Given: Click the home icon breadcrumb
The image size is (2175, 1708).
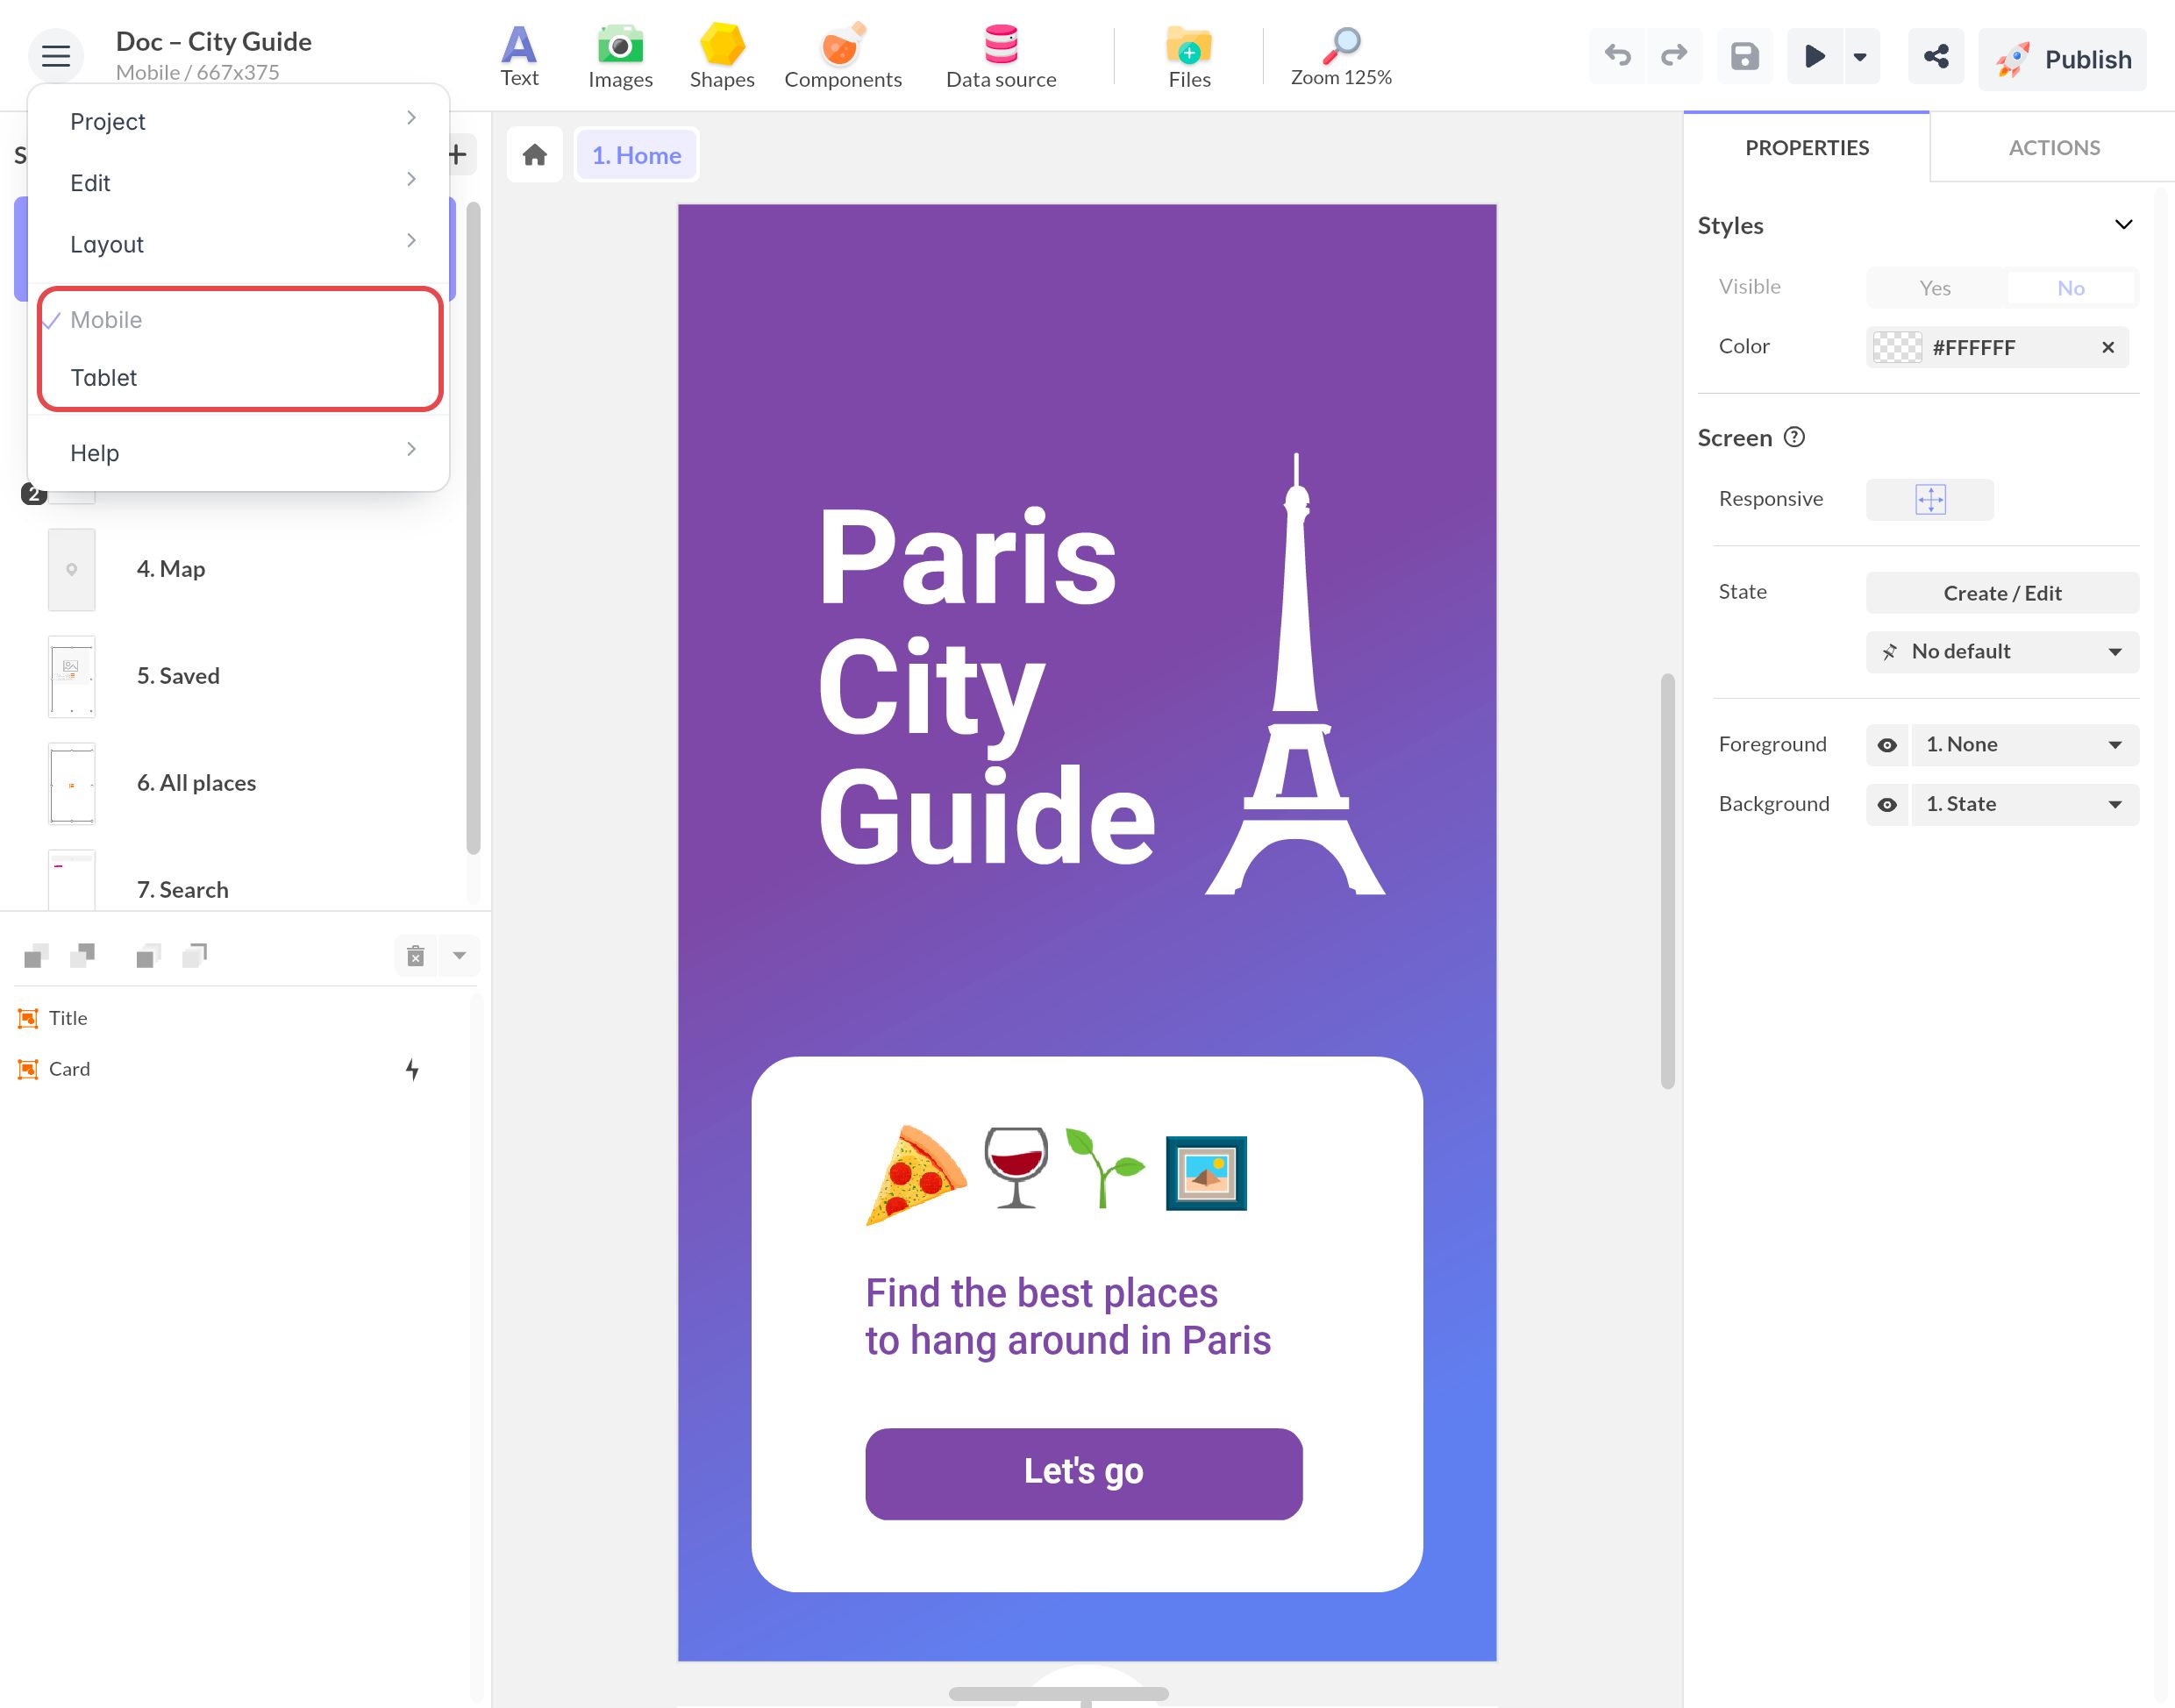Looking at the screenshot, I should 534,155.
